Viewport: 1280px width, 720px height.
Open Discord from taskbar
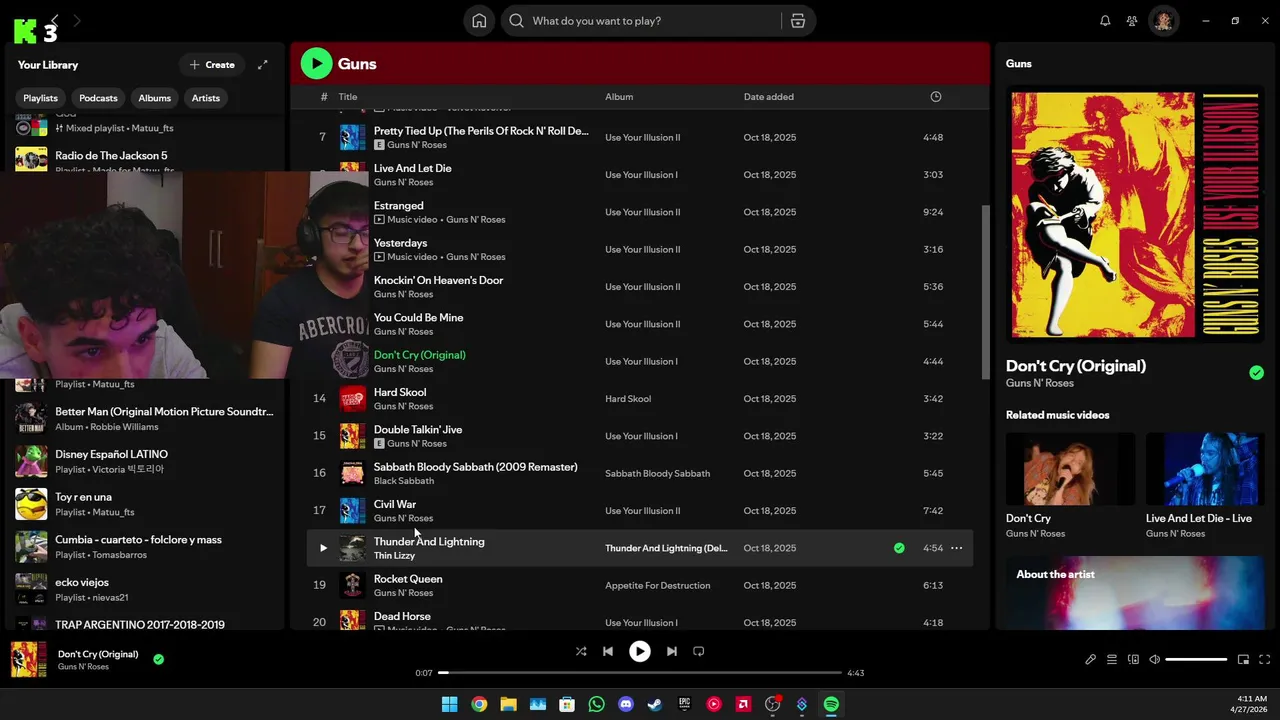pyautogui.click(x=626, y=704)
